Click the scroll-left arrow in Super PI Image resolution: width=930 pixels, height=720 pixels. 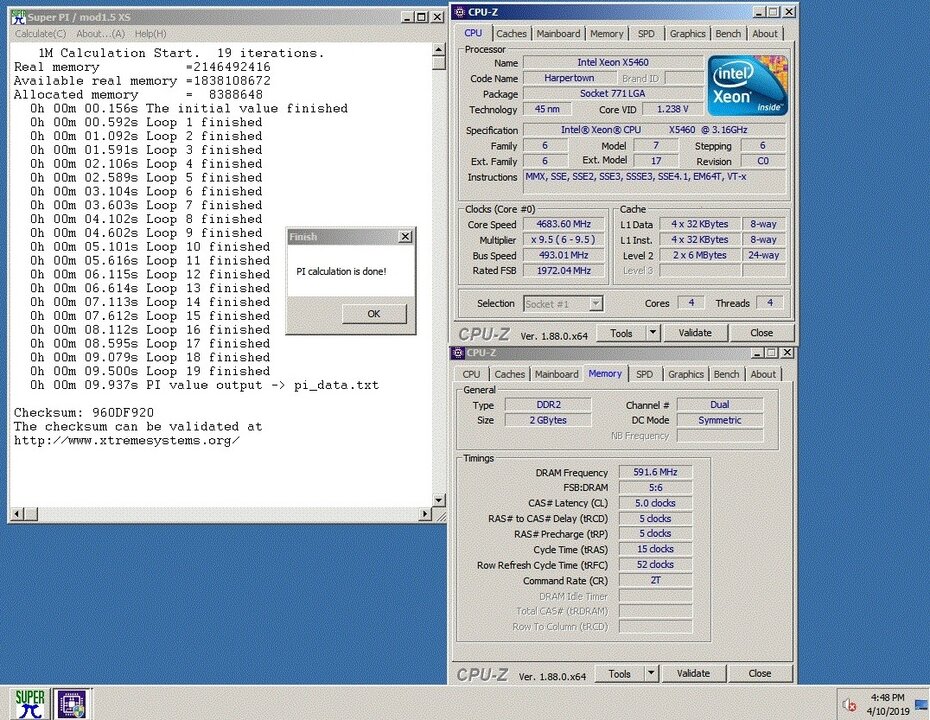(x=17, y=514)
